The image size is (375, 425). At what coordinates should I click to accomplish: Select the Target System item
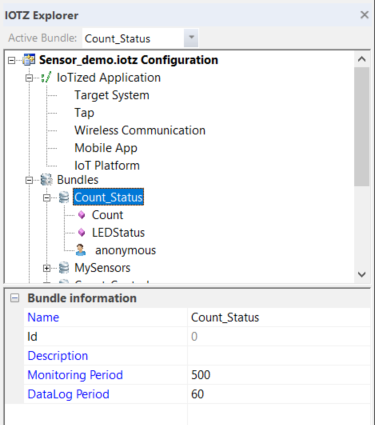112,95
